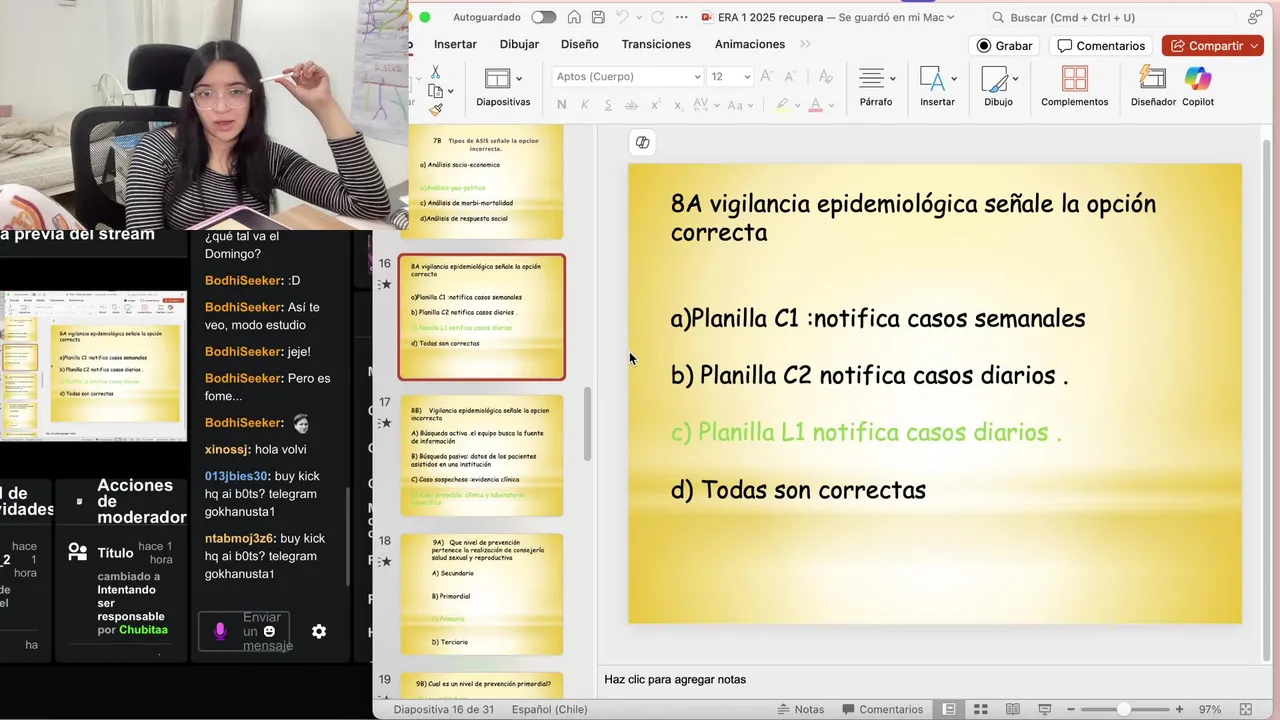Toggle the Notas pane button
Viewport: 1280px width, 720px height.
(x=801, y=709)
